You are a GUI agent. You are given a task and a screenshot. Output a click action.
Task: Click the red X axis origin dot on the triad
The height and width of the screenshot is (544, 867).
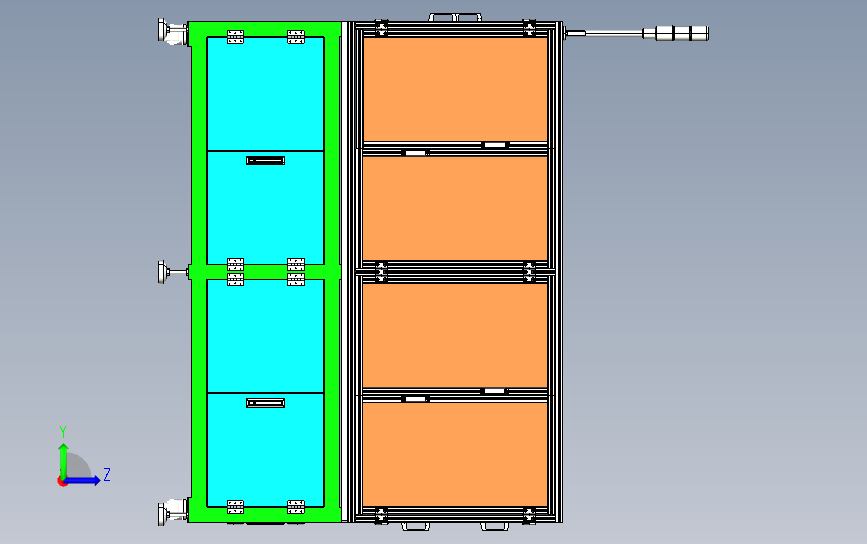pos(62,482)
